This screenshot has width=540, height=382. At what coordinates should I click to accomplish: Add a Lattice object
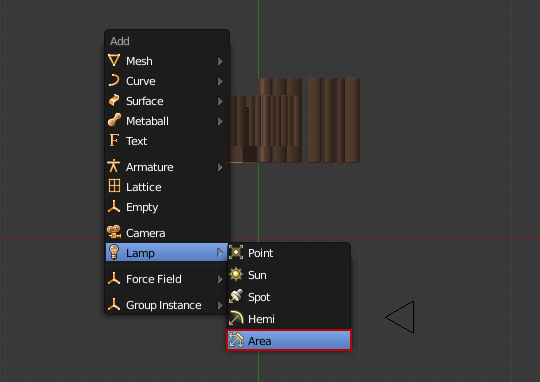167,187
